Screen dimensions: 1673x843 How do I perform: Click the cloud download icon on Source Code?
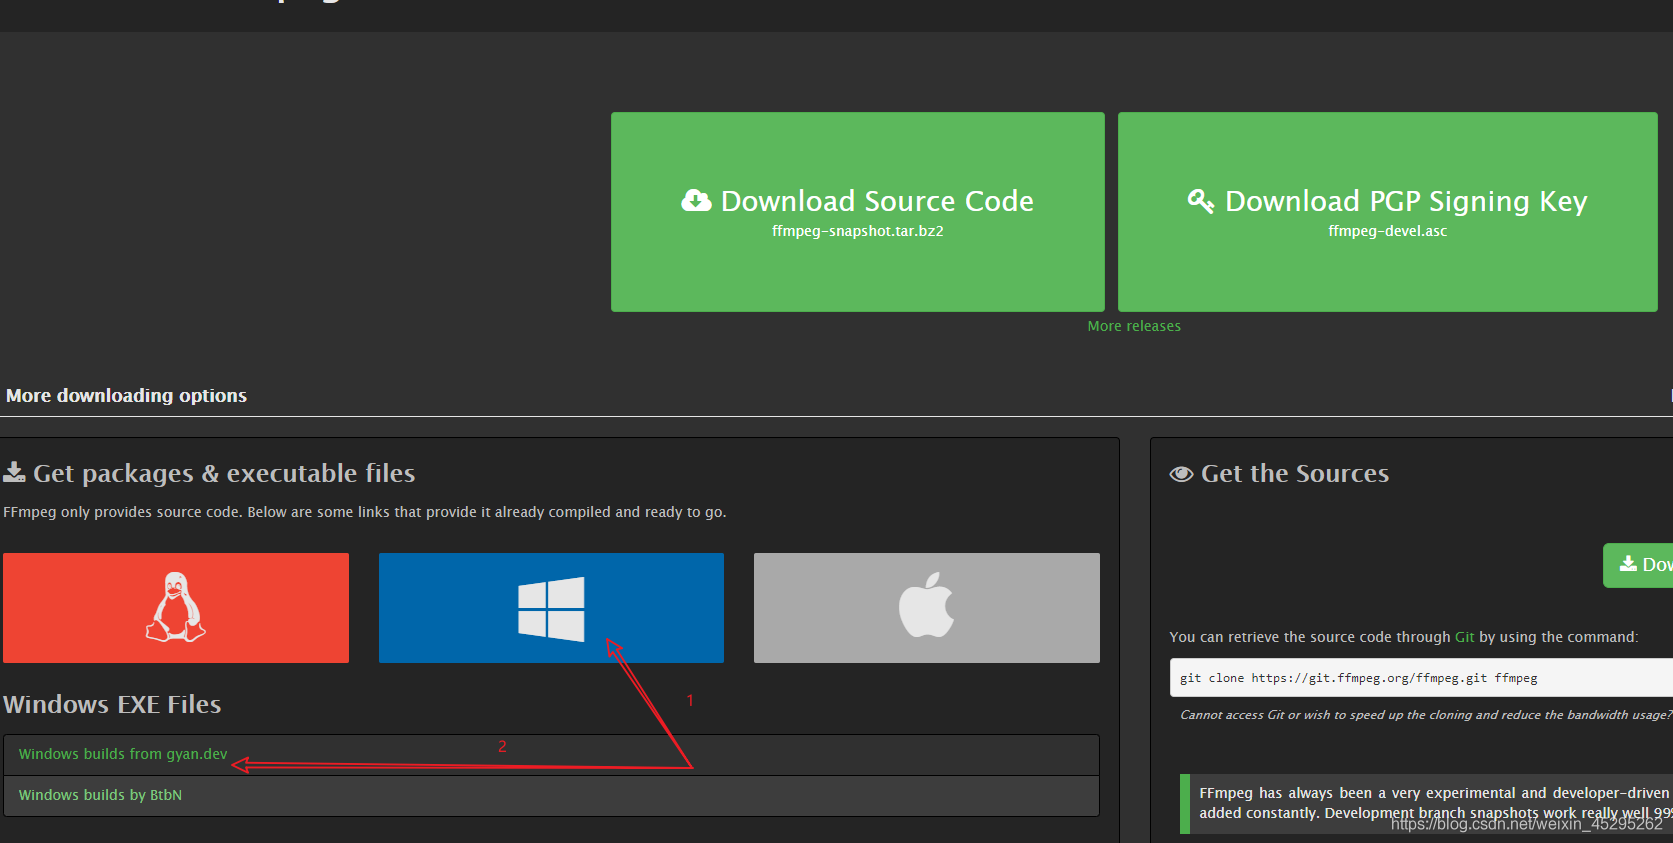tap(696, 201)
